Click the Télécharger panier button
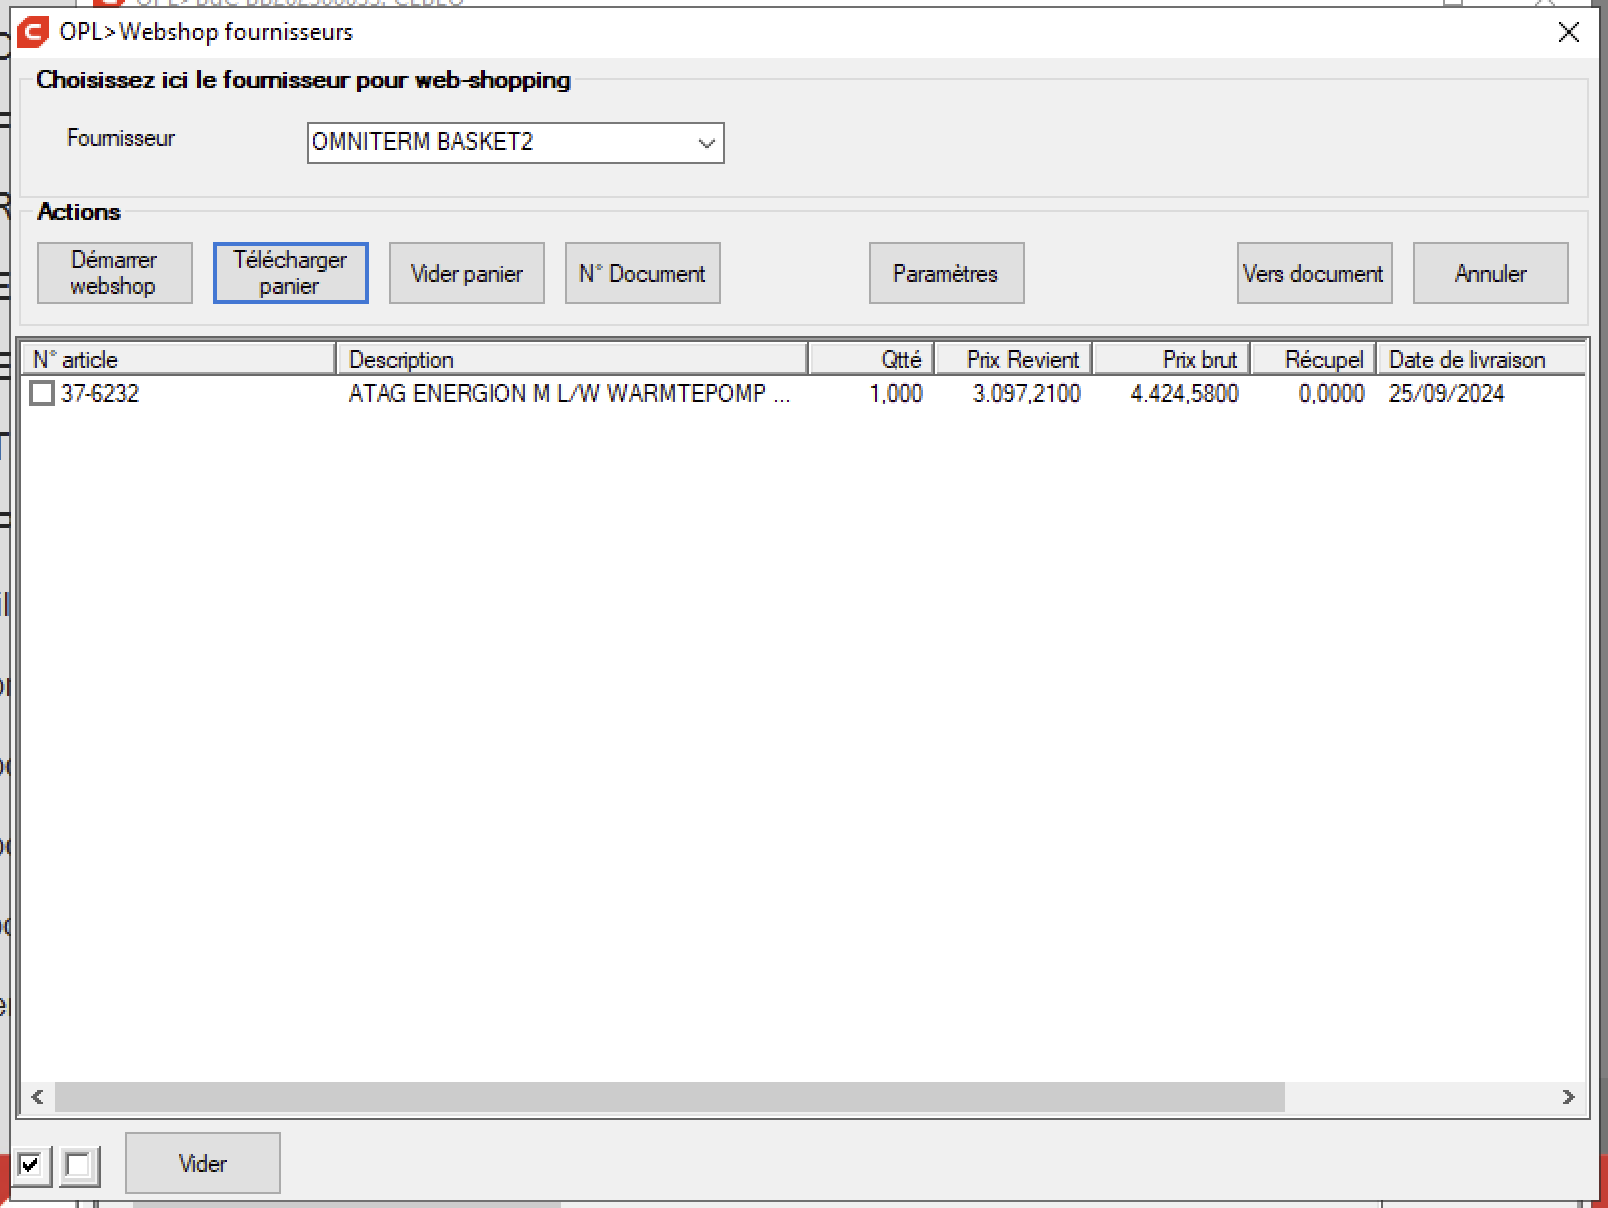The width and height of the screenshot is (1608, 1208). pyautogui.click(x=290, y=273)
